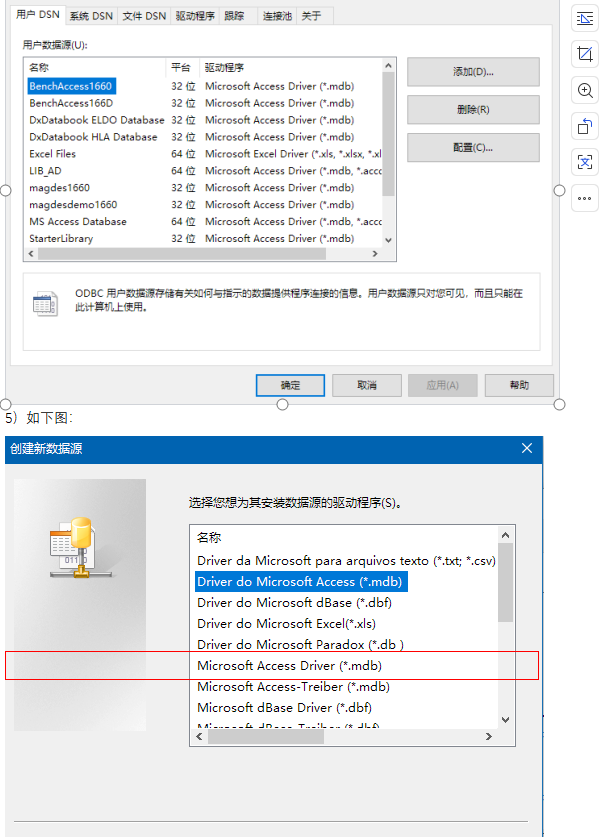Click up arrow of driver list vertical scrollbar

(x=506, y=535)
